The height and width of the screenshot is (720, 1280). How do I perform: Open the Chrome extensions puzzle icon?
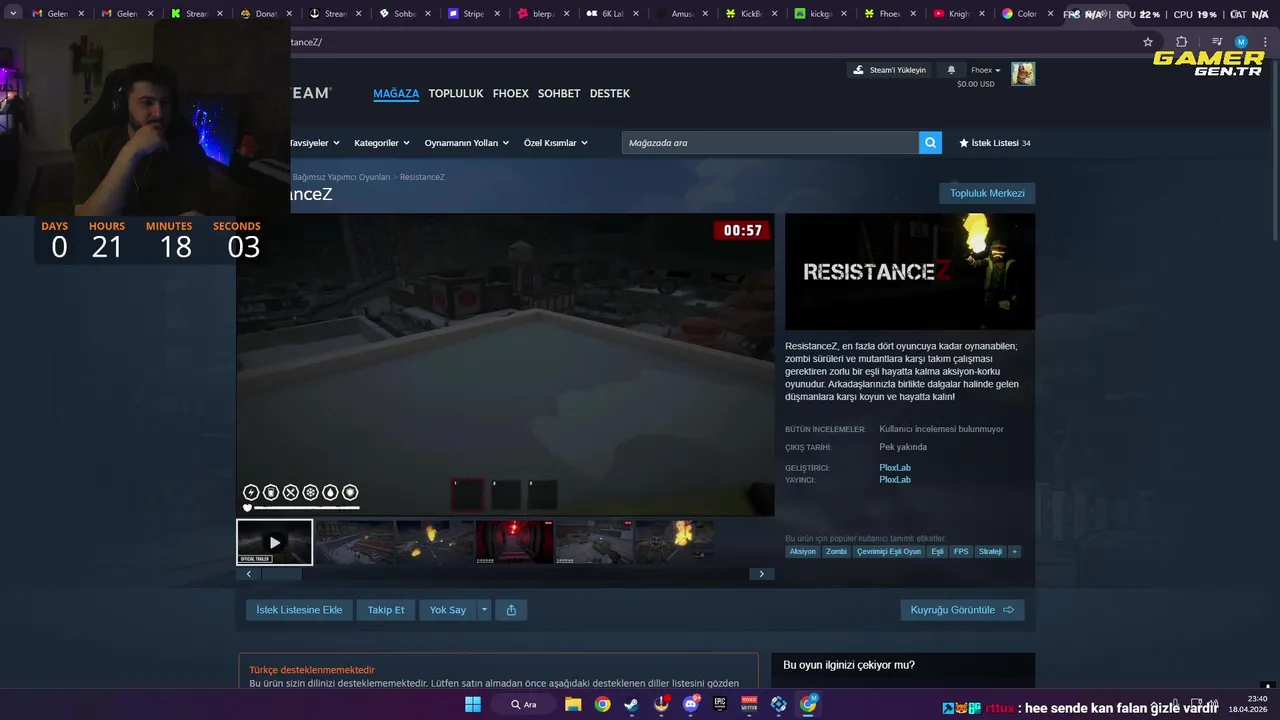pyautogui.click(x=1181, y=42)
